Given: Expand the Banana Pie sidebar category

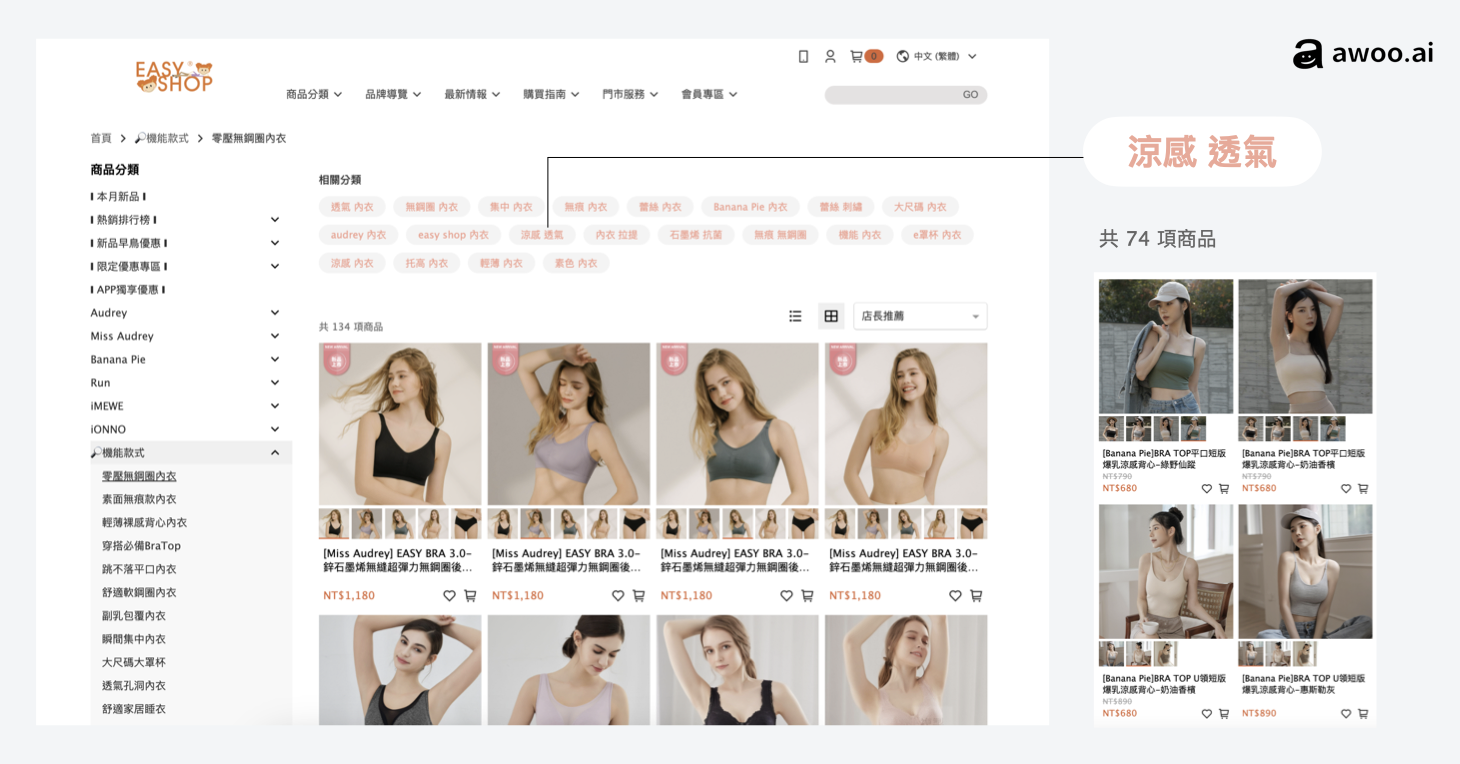Looking at the screenshot, I should 275,359.
